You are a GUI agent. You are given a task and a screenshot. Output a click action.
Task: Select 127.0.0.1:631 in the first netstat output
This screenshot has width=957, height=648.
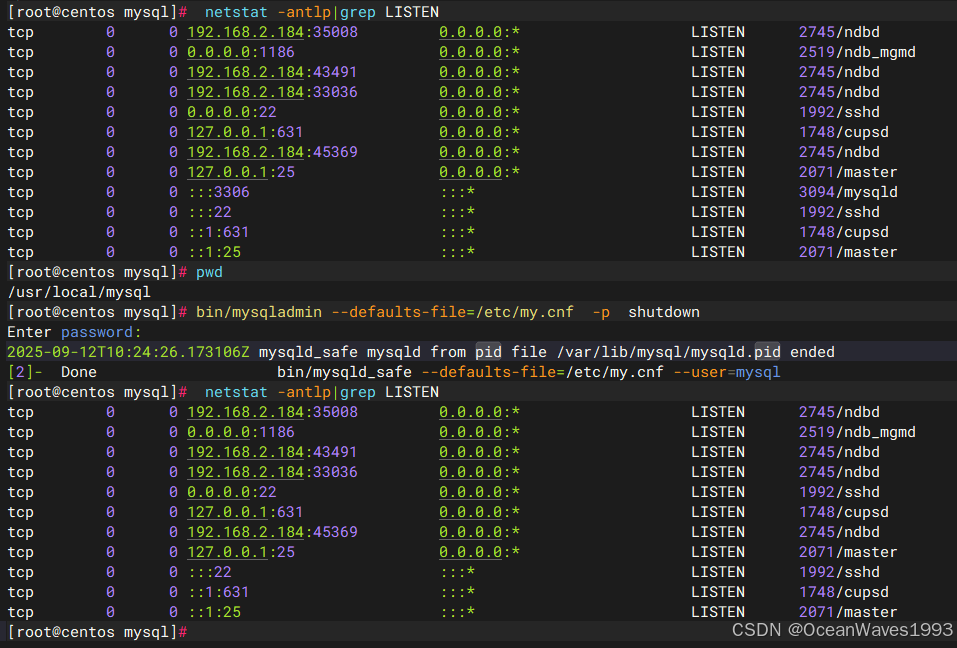coord(245,132)
